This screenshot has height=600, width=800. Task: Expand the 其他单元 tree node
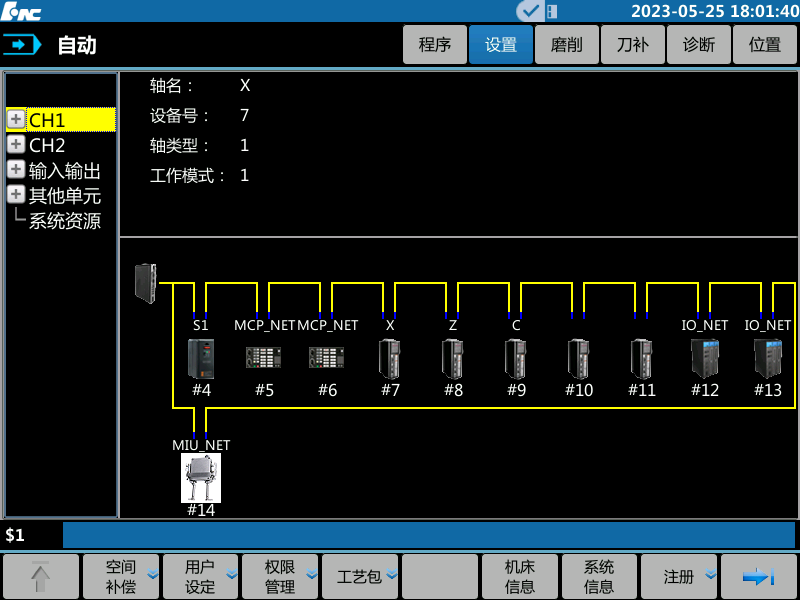pos(16,195)
